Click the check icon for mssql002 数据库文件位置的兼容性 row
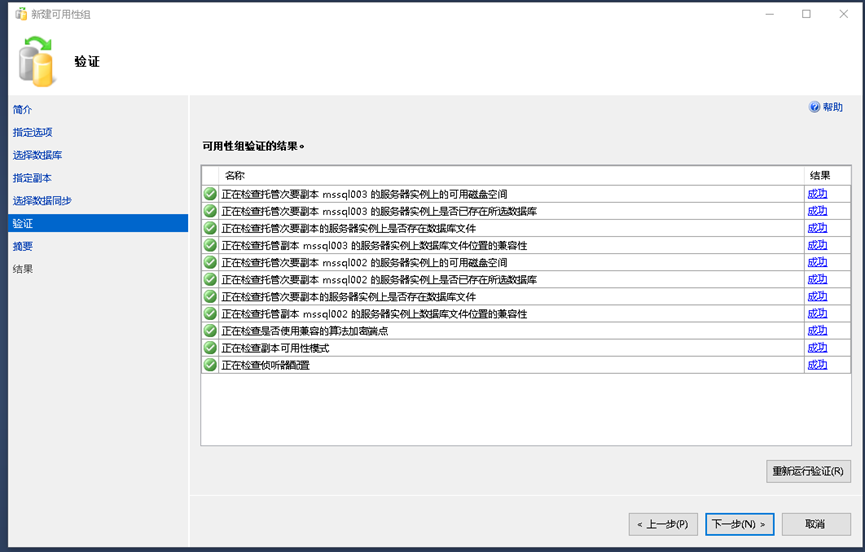 point(210,313)
